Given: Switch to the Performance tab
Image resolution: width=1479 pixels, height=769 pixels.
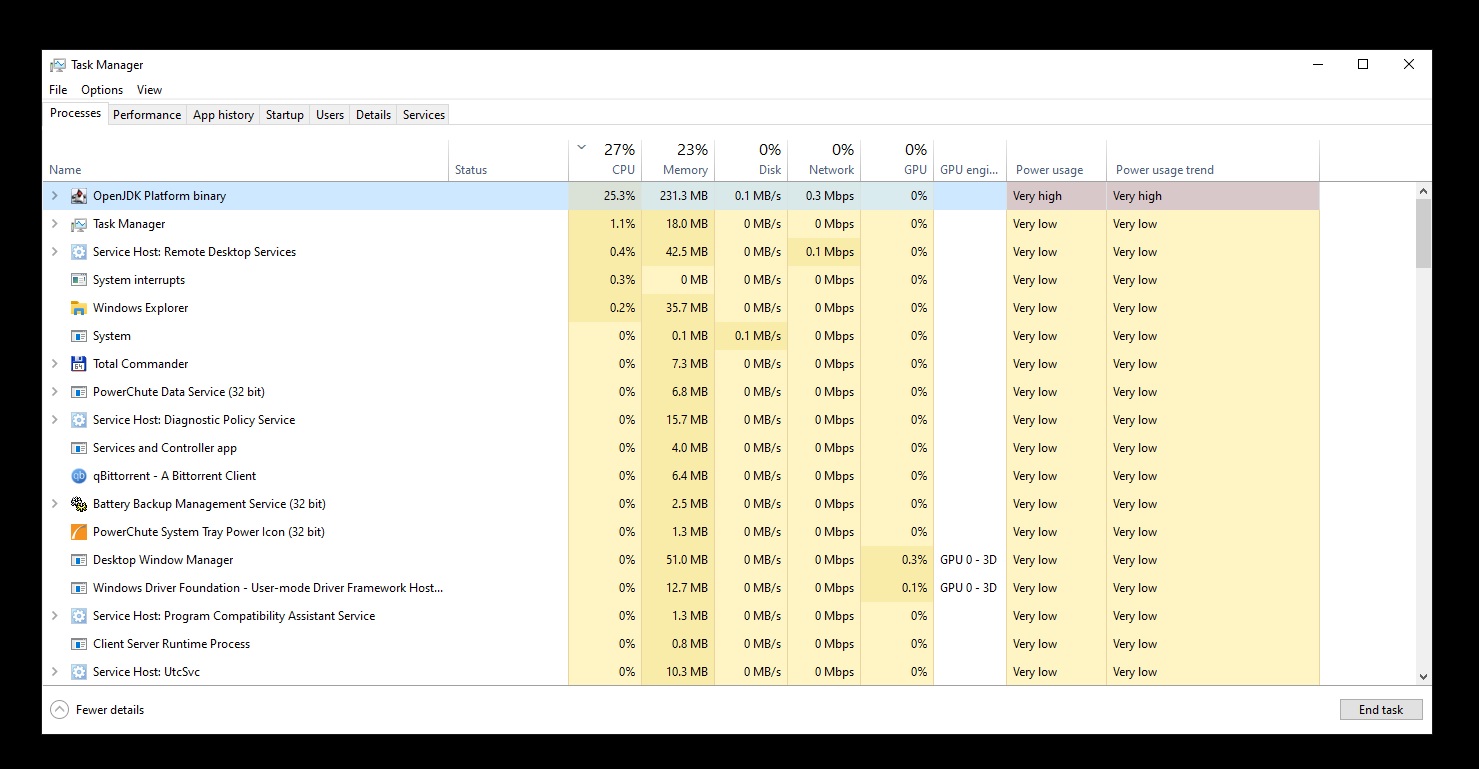Looking at the screenshot, I should [x=147, y=115].
